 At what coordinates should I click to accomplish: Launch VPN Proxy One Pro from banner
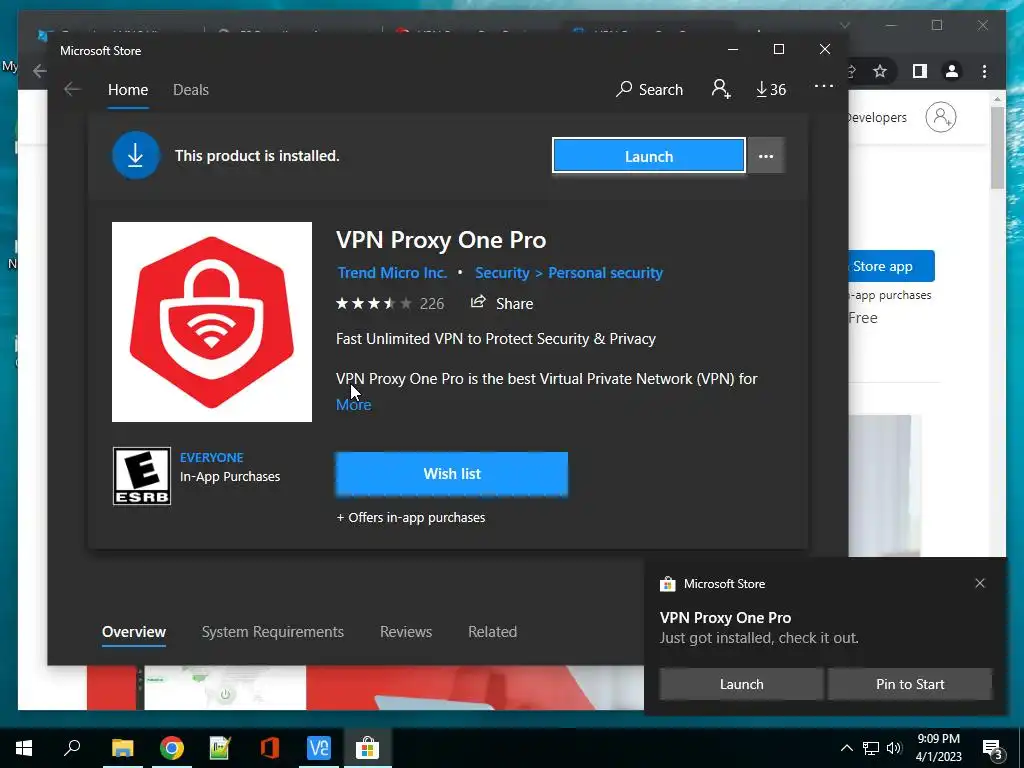click(x=648, y=156)
